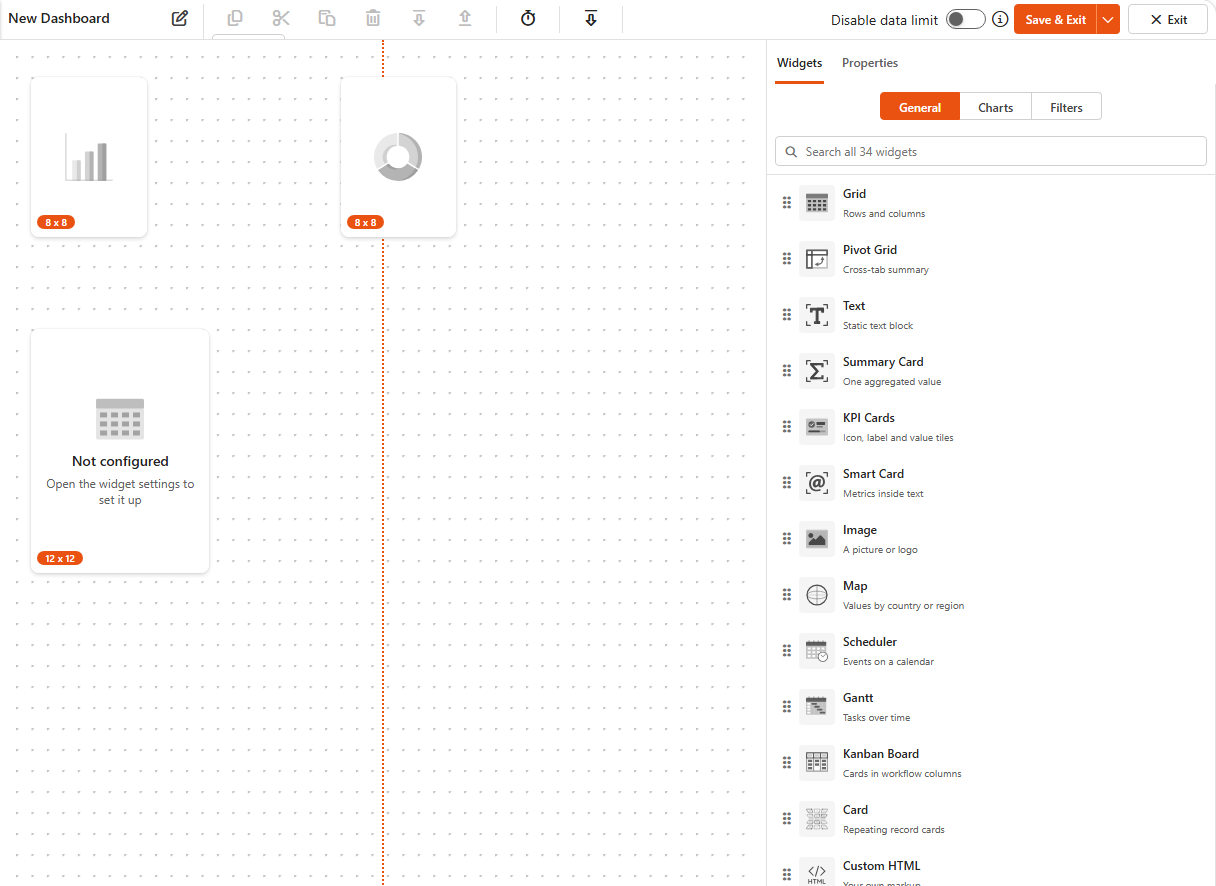The height and width of the screenshot is (886, 1216).
Task: Select the General widget category
Action: [x=920, y=107]
